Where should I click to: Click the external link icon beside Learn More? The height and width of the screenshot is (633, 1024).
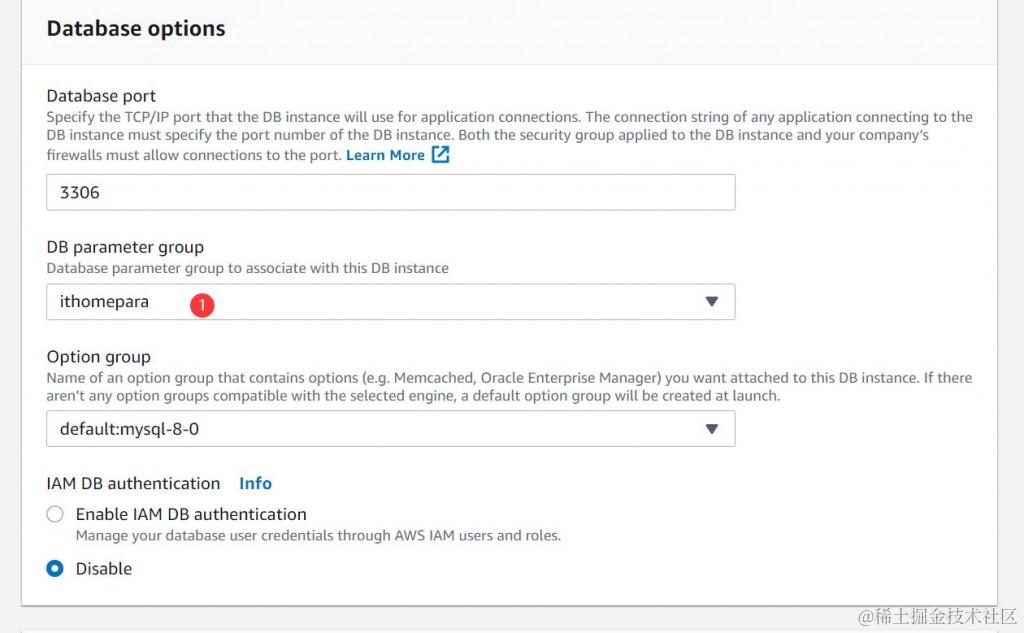tap(440, 155)
